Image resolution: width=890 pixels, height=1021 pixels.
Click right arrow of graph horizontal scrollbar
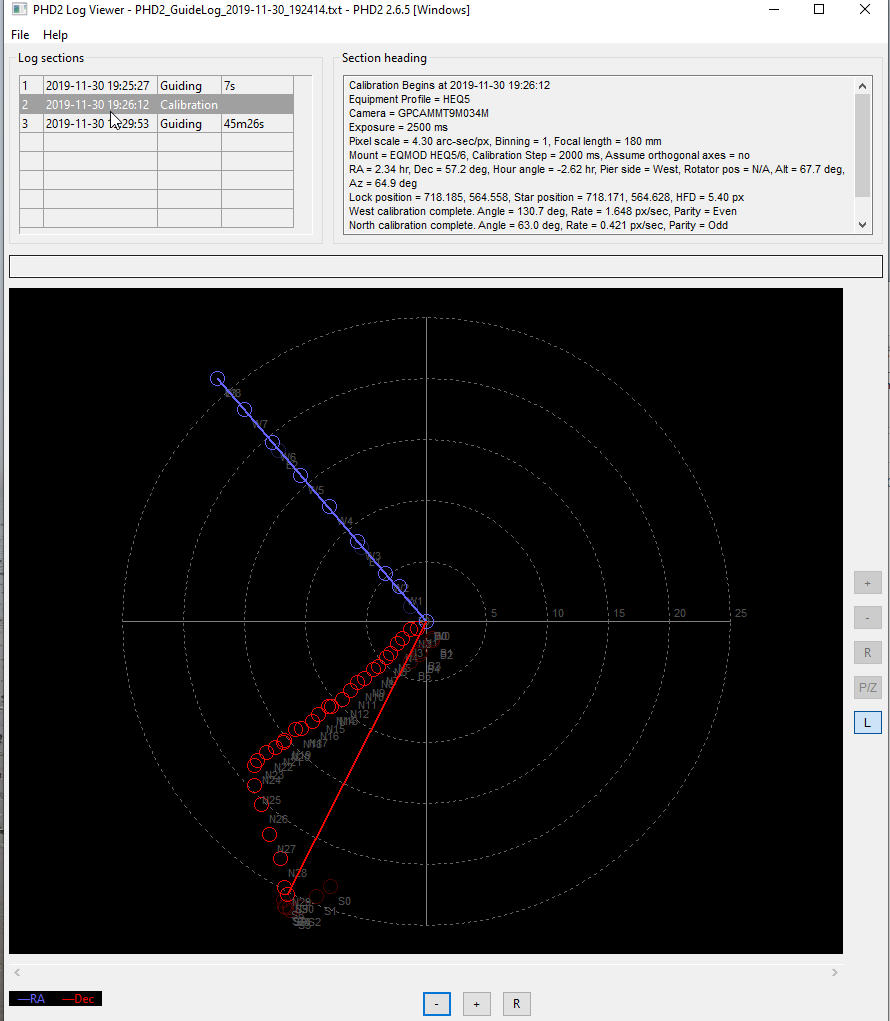click(835, 972)
